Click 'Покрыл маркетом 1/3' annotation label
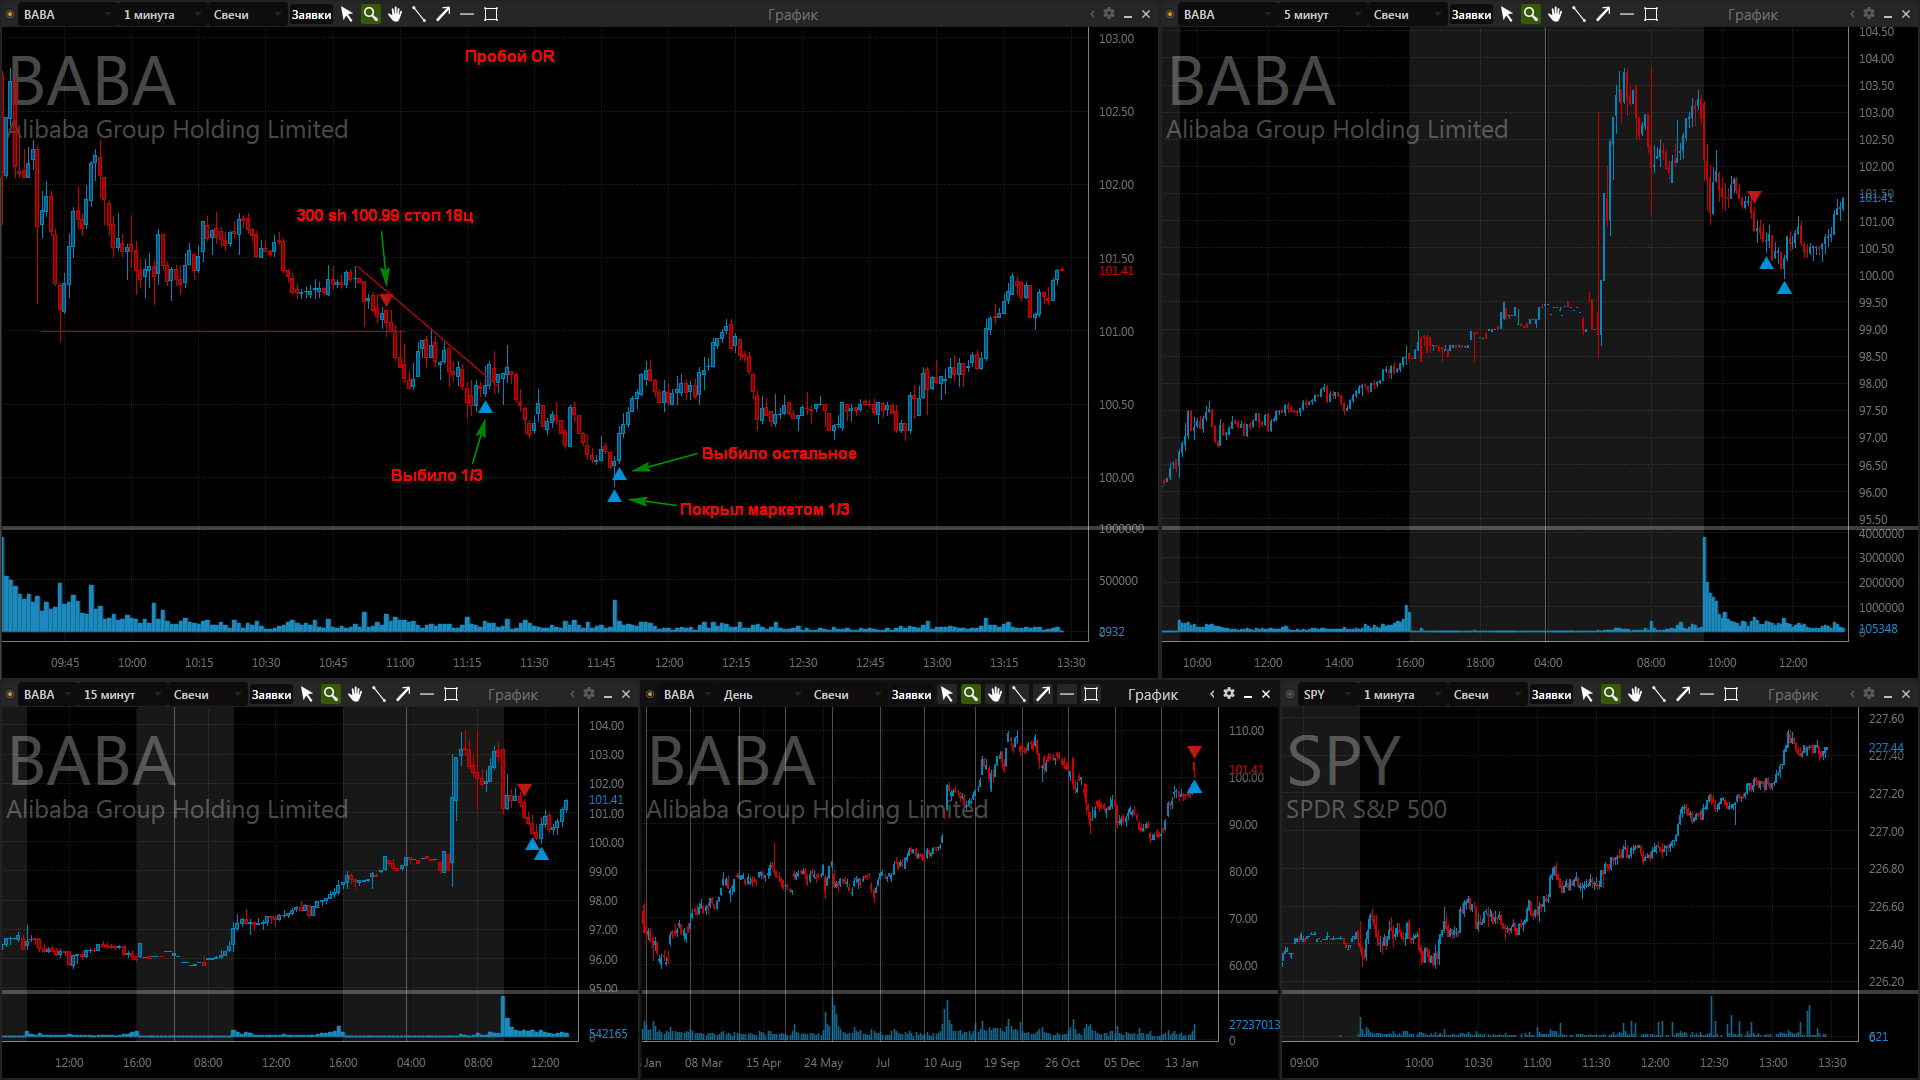This screenshot has height=1080, width=1920. click(764, 509)
